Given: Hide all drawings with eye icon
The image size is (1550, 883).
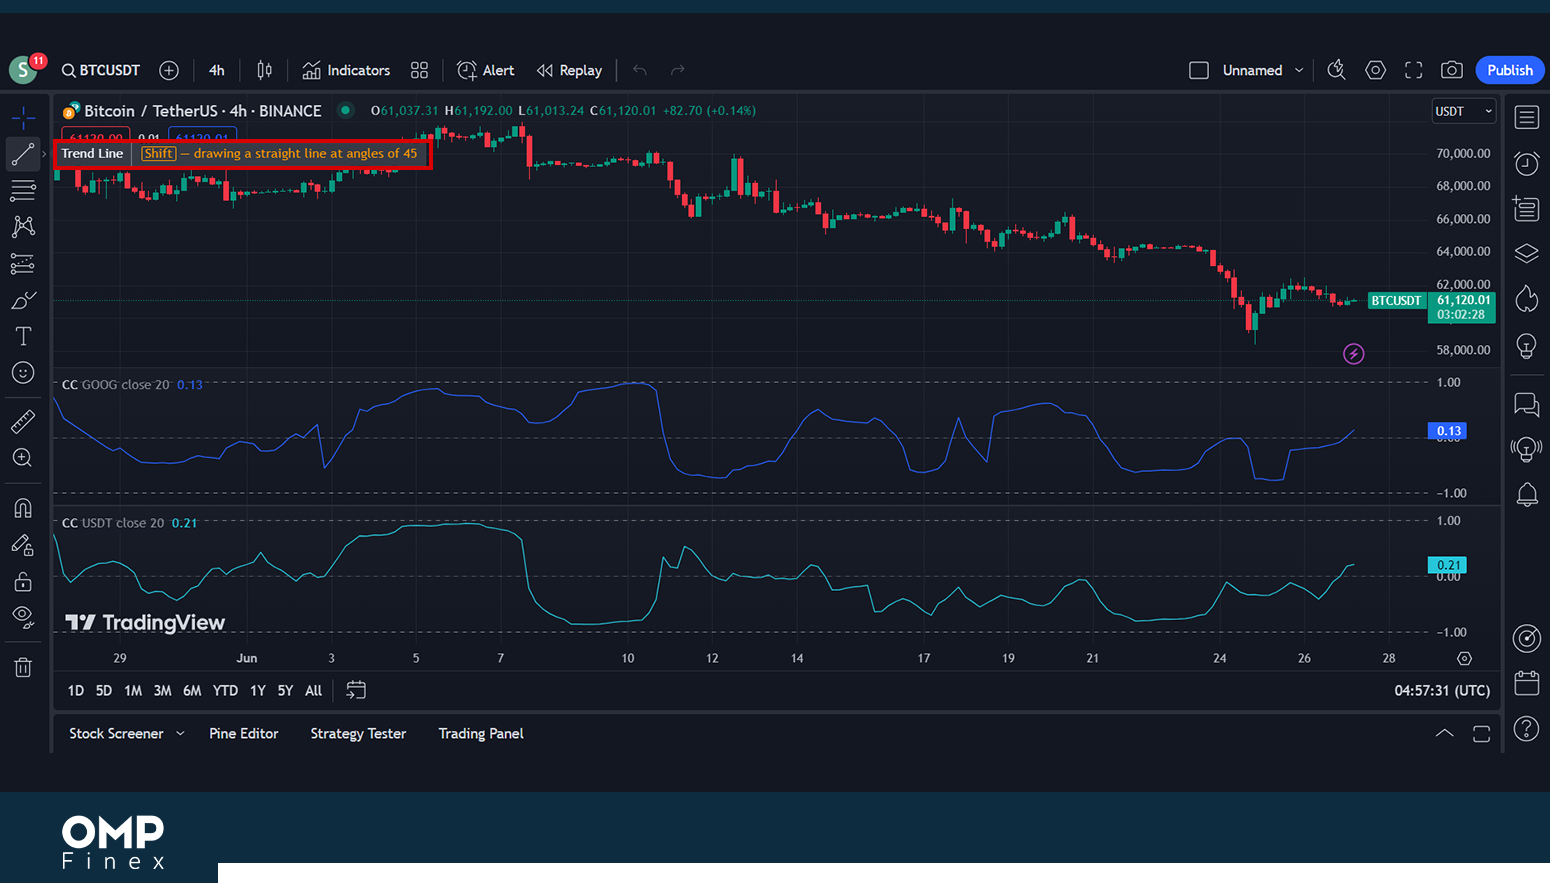Looking at the screenshot, I should [x=23, y=617].
